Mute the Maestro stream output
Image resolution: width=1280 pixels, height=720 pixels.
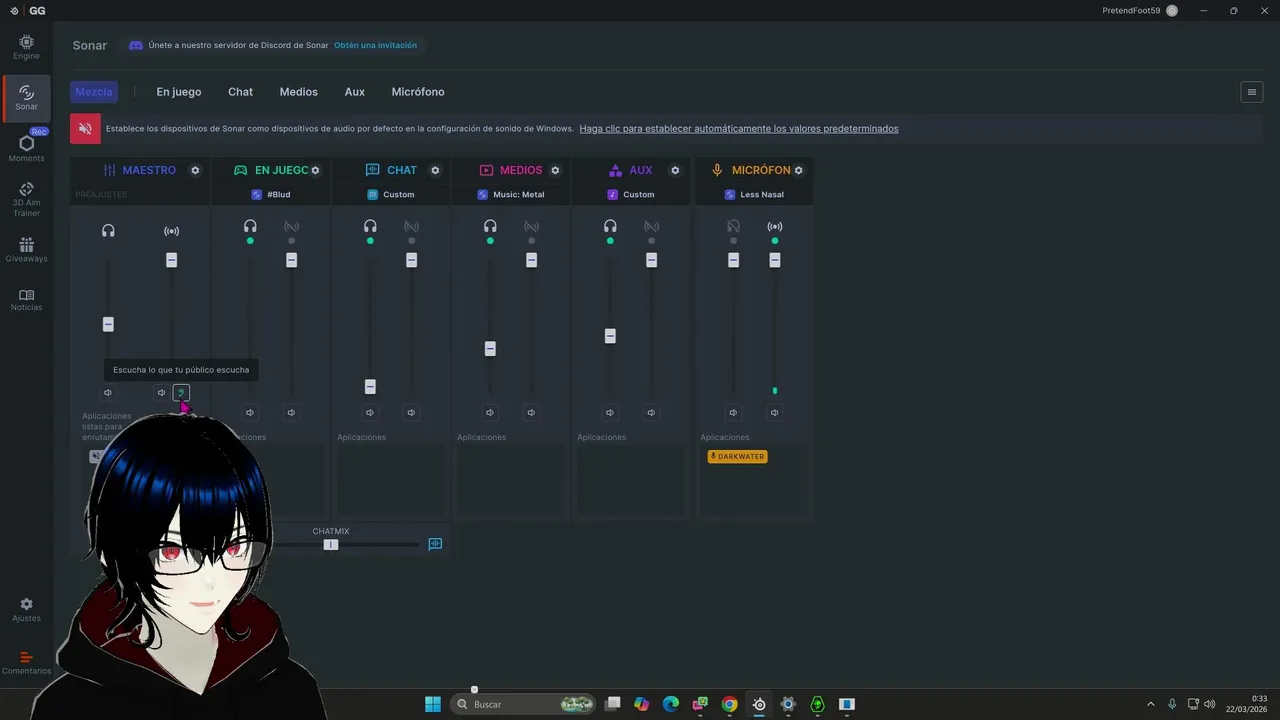(x=161, y=392)
